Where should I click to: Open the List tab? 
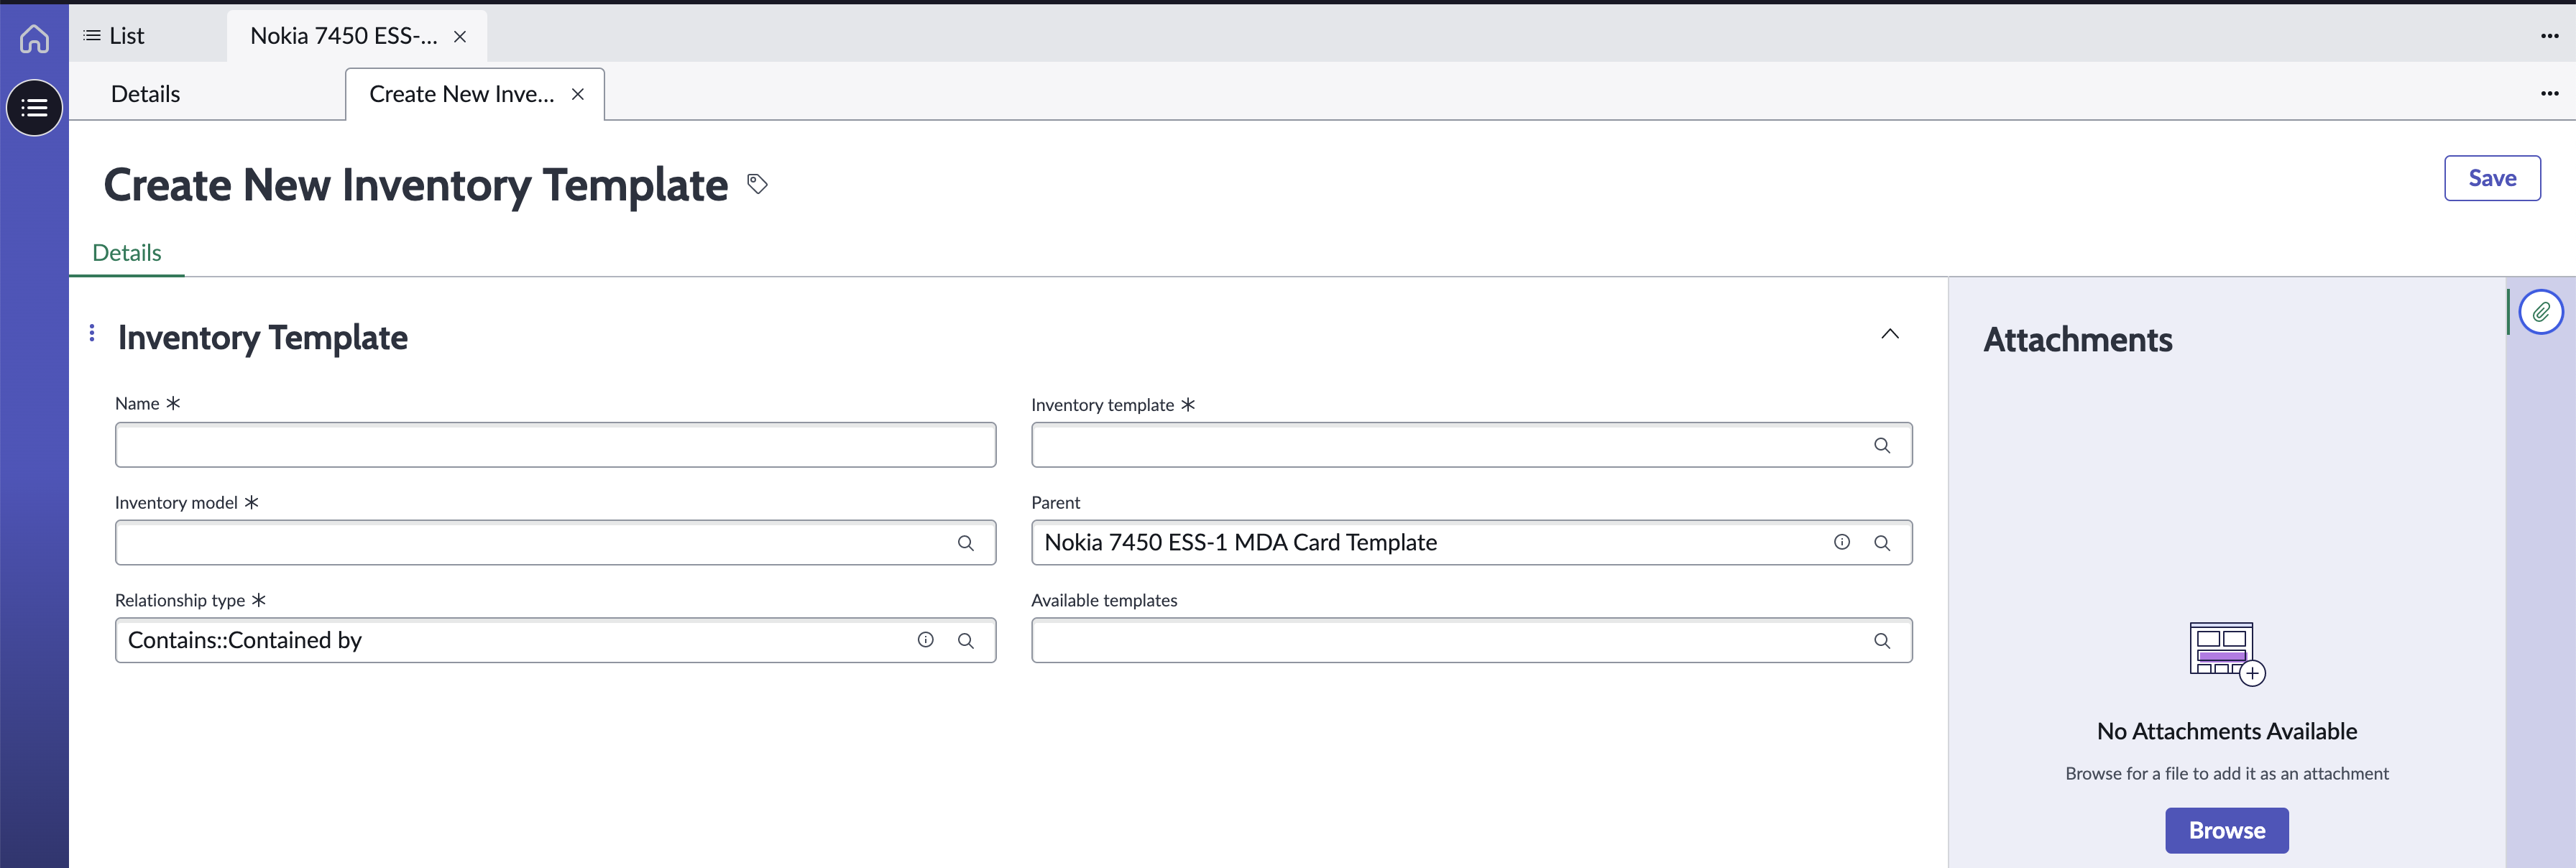coord(114,36)
